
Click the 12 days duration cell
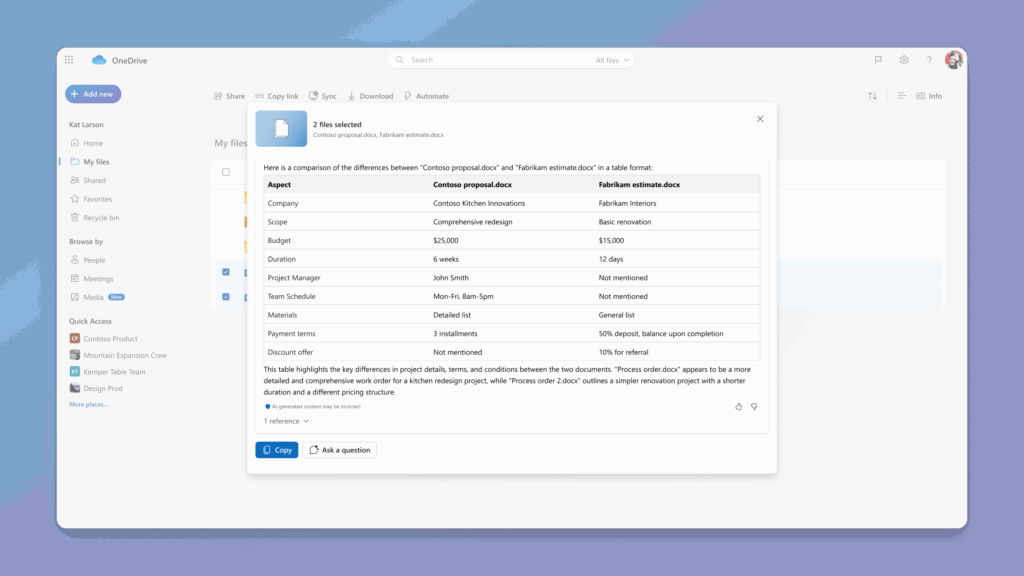[611, 259]
